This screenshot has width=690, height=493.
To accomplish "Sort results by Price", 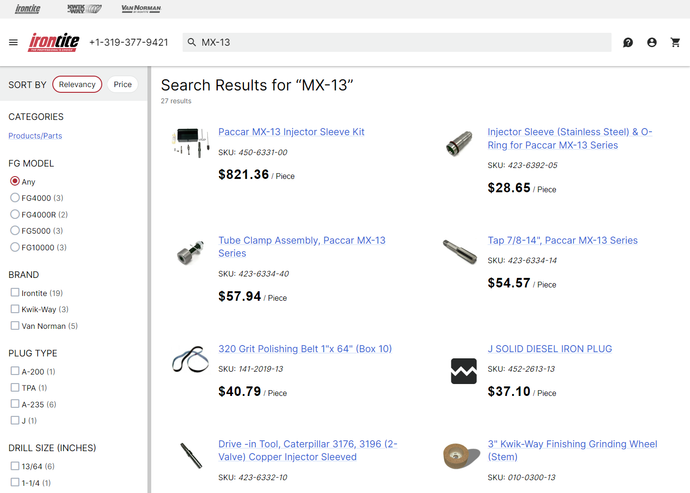I will 122,85.
